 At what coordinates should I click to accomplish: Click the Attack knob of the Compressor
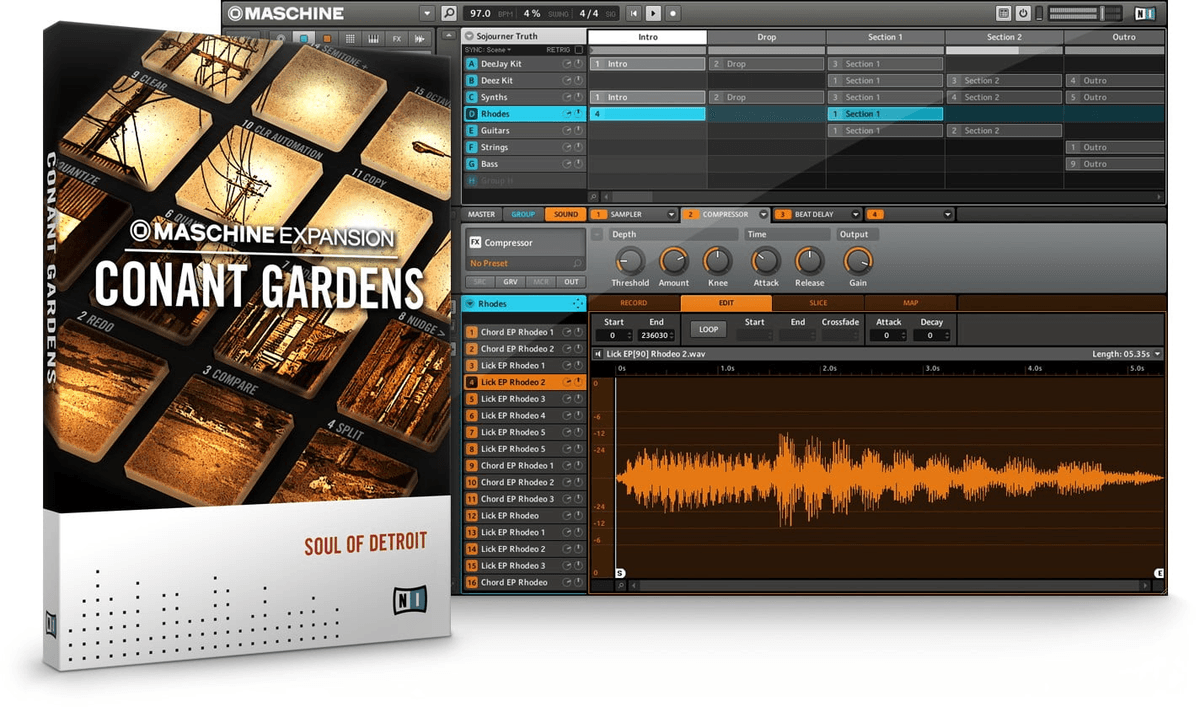pyautogui.click(x=765, y=261)
